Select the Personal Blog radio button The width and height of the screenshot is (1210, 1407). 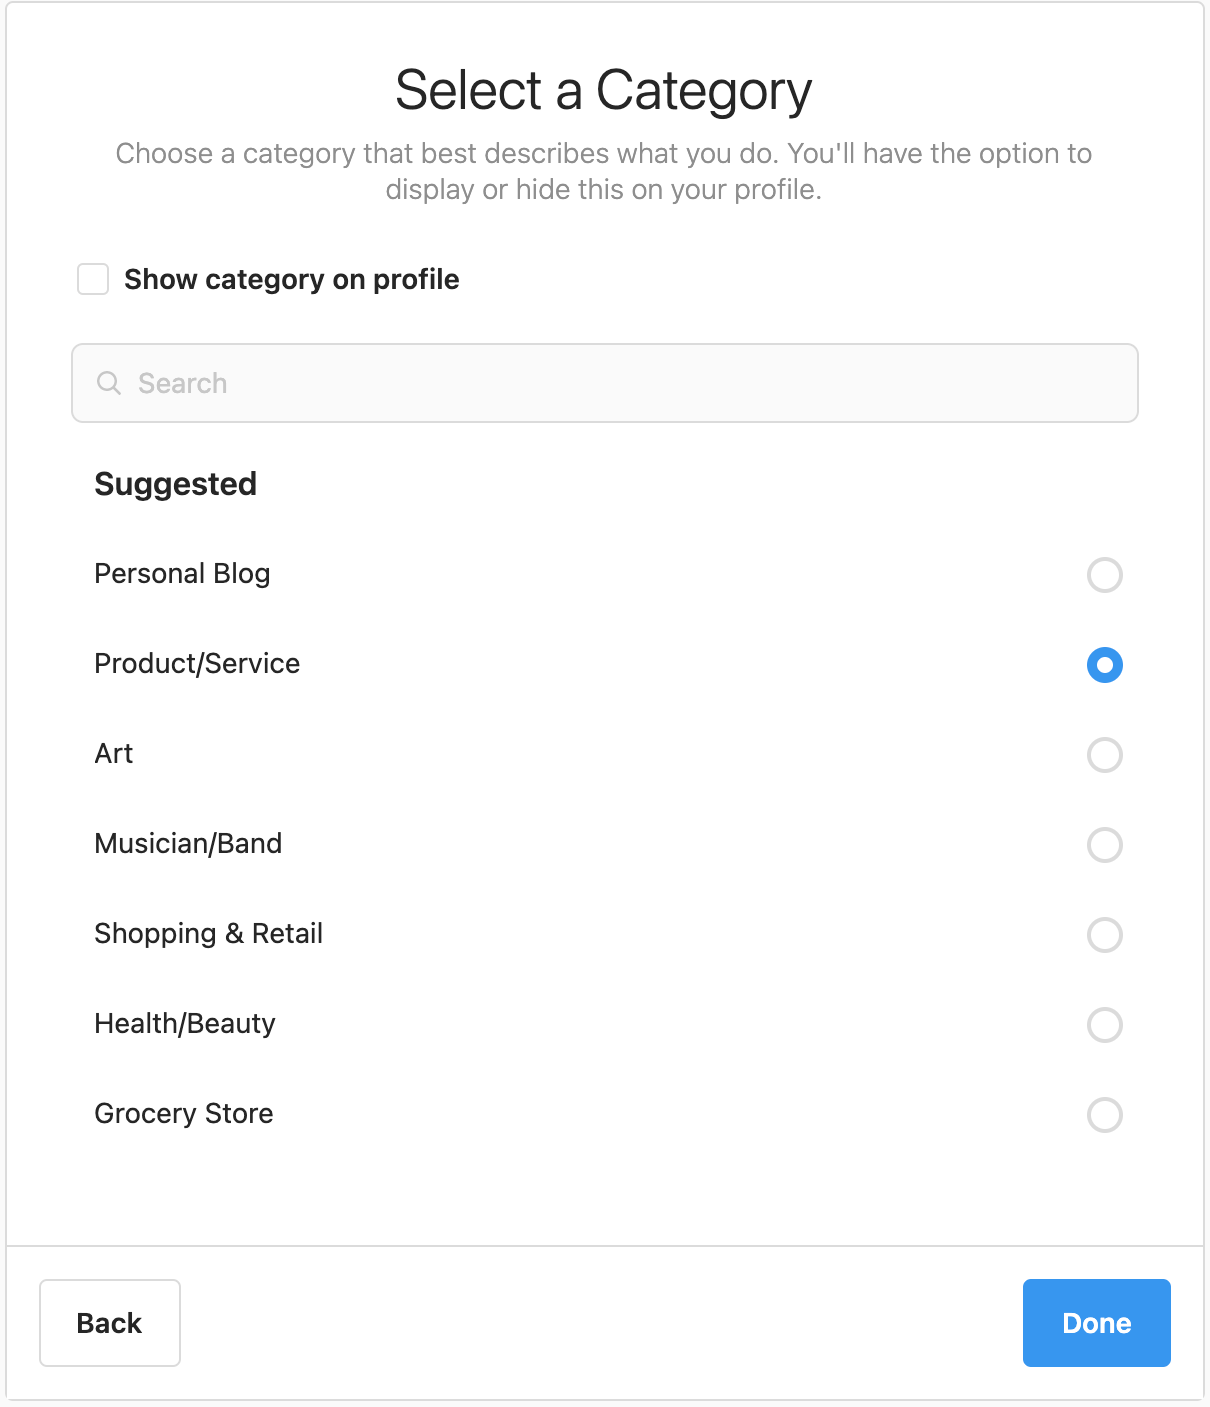point(1105,575)
